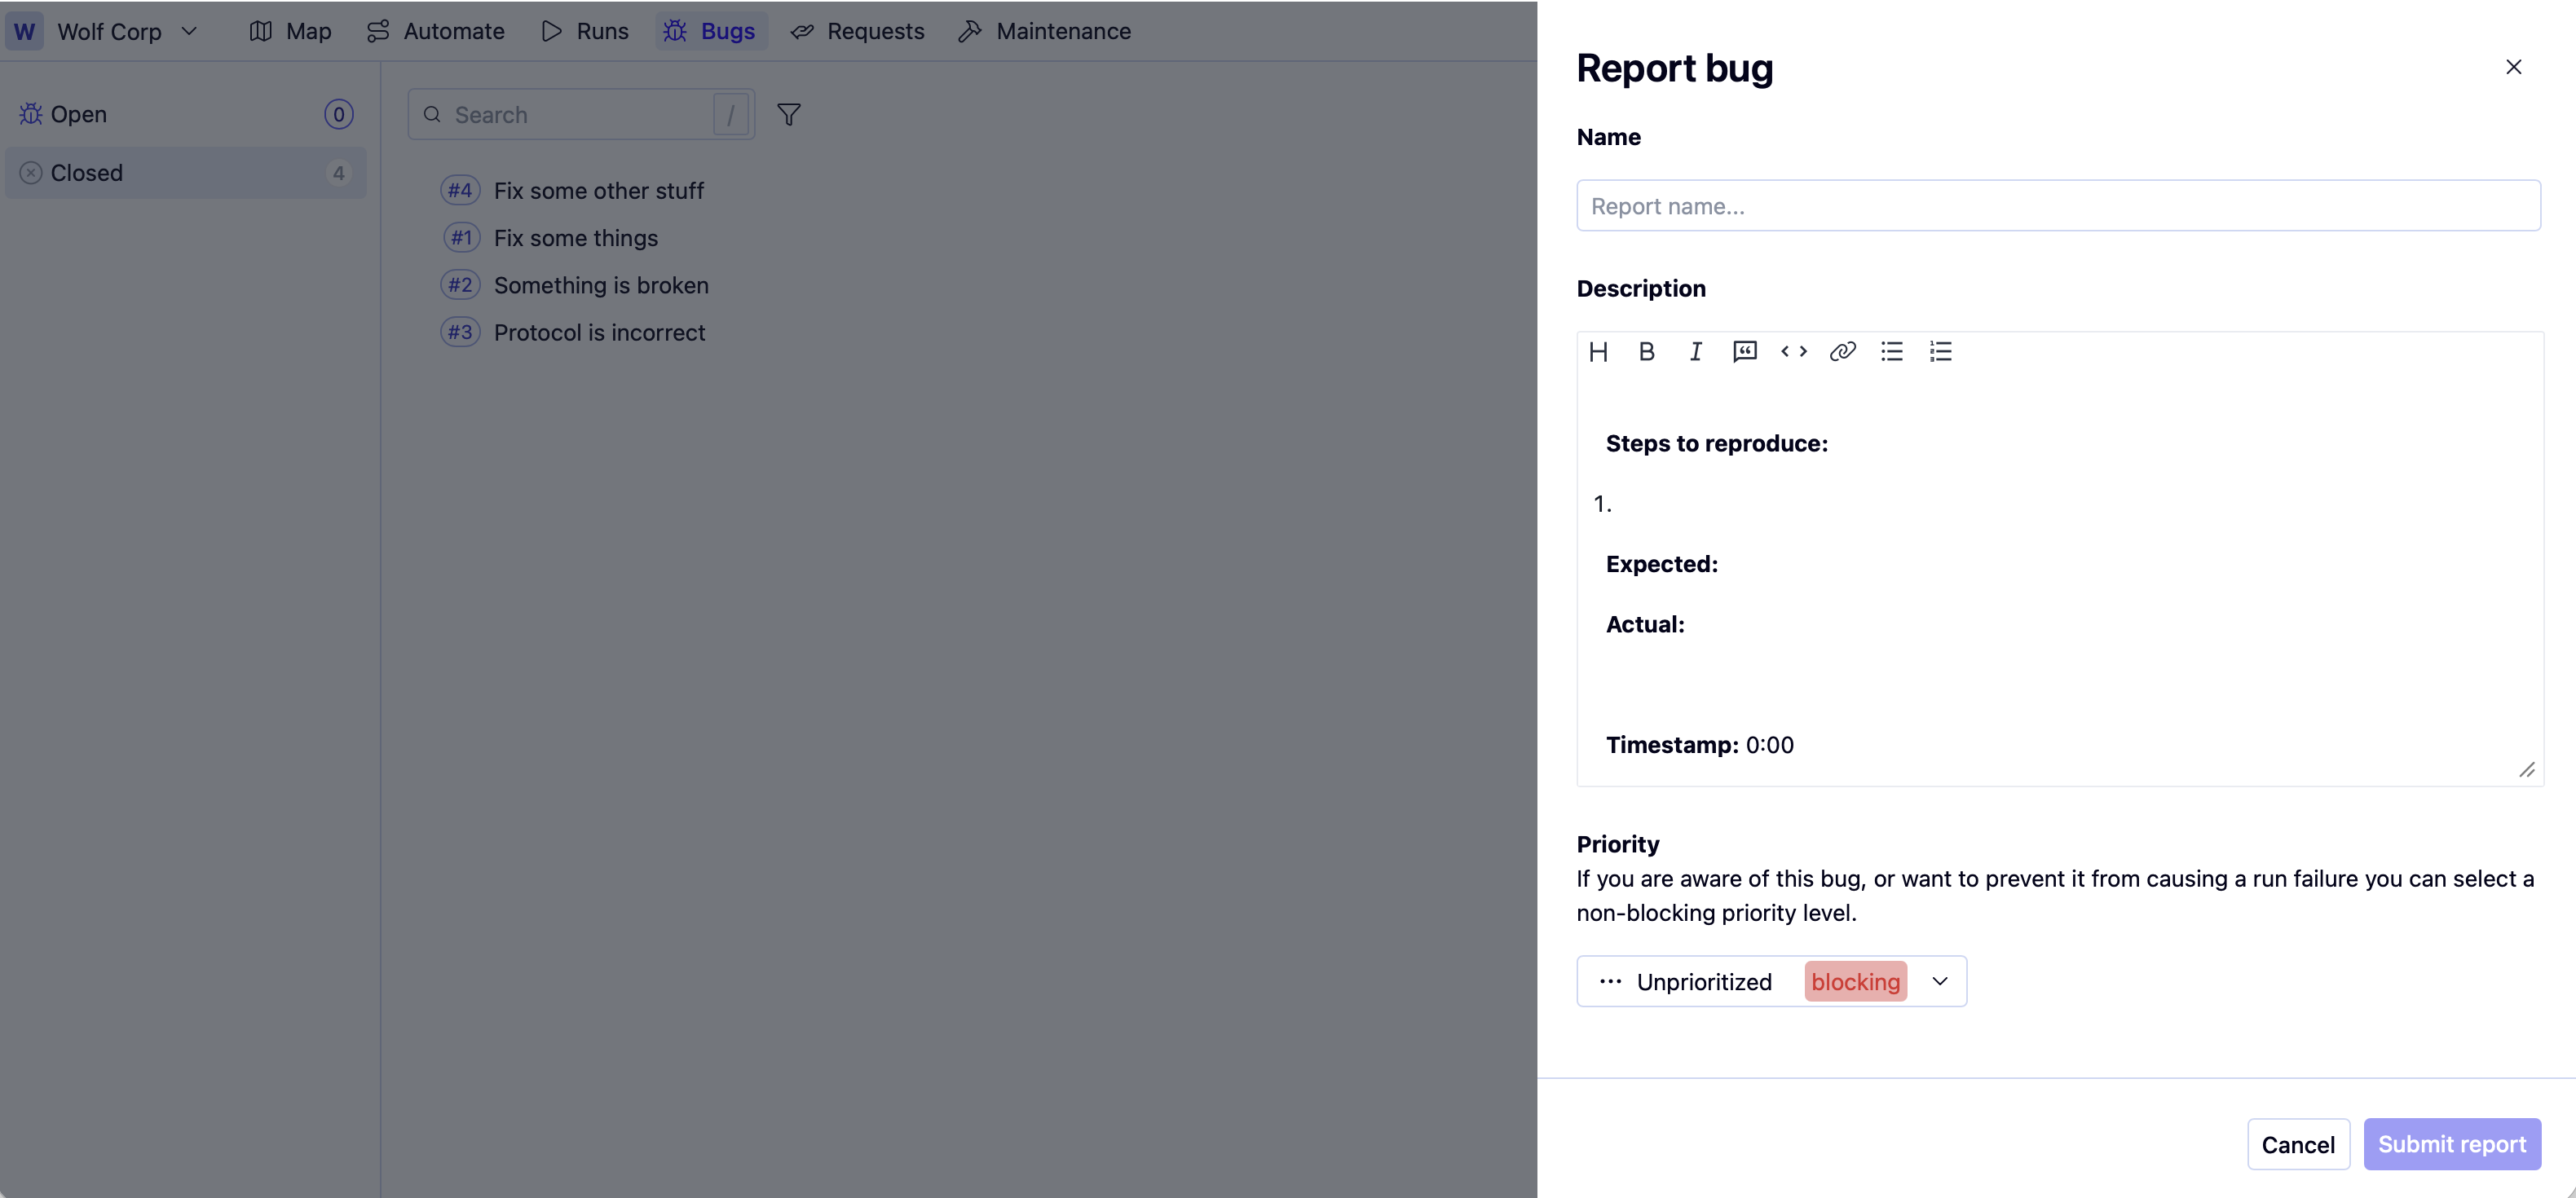Viewport: 2576px width, 1198px height.
Task: Apply Italic formatting to the description
Action: [1695, 351]
